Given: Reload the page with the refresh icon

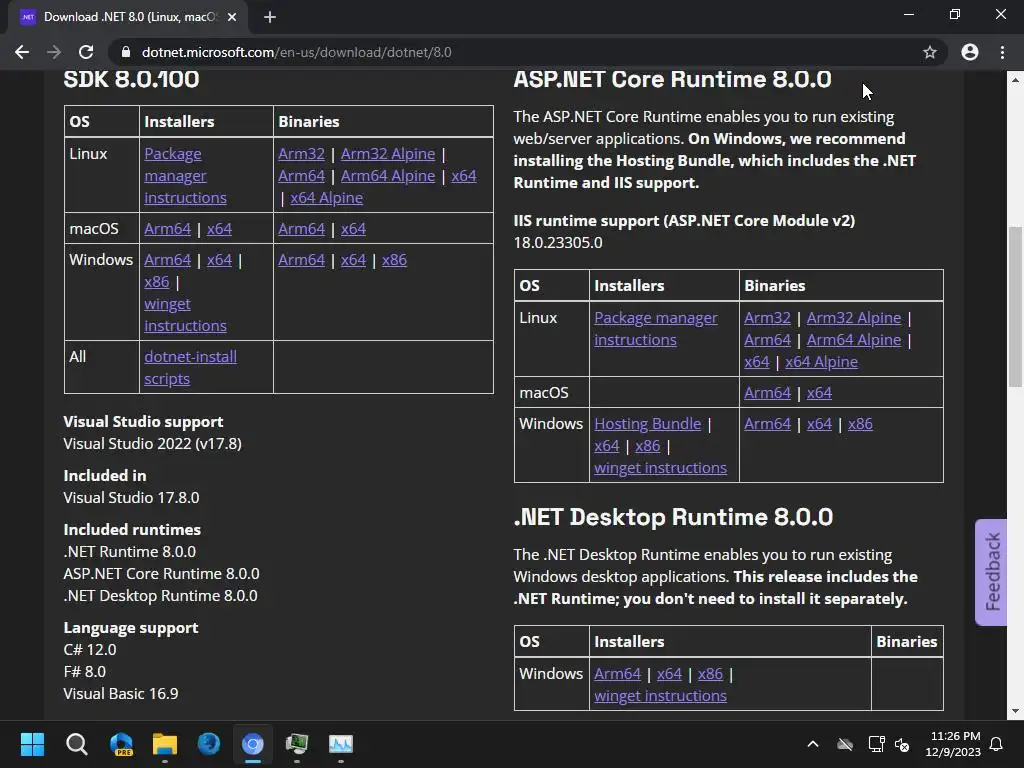Looking at the screenshot, I should [x=86, y=52].
